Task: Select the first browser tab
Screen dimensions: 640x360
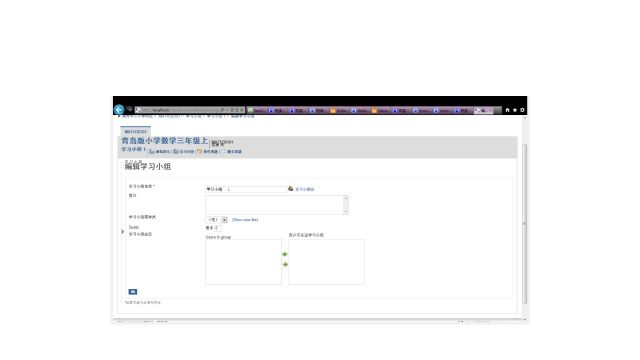Action: [x=257, y=110]
